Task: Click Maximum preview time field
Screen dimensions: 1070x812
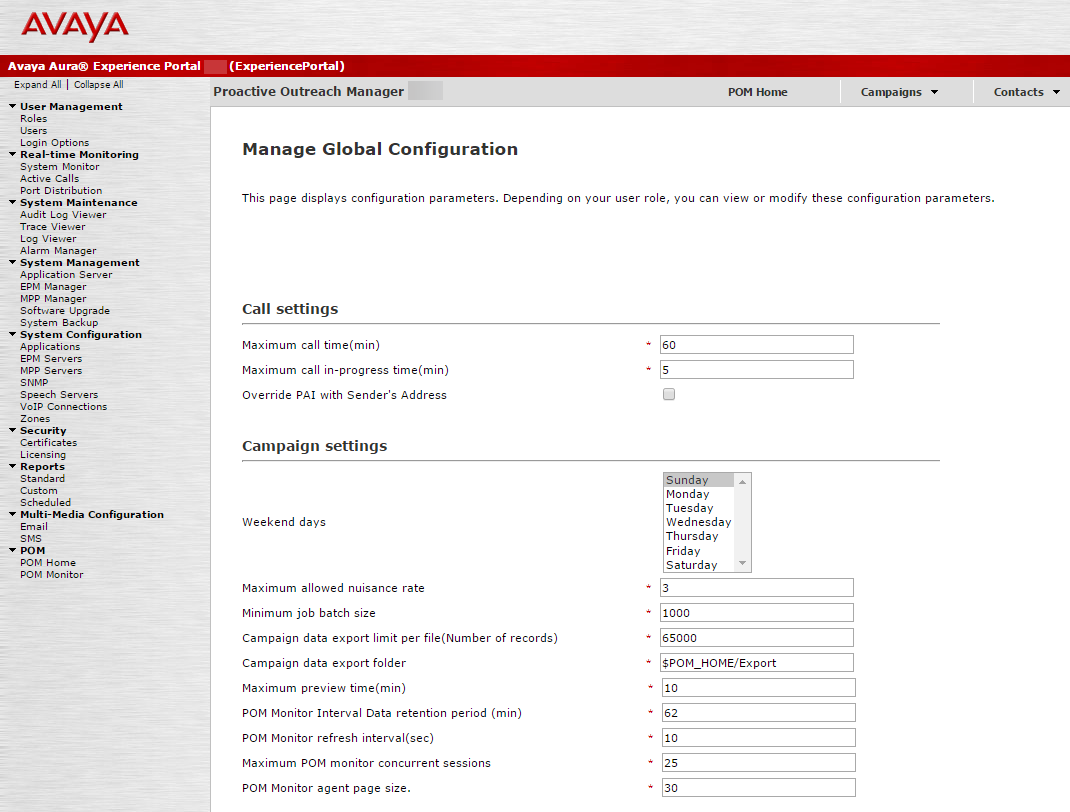Action: tap(758, 688)
